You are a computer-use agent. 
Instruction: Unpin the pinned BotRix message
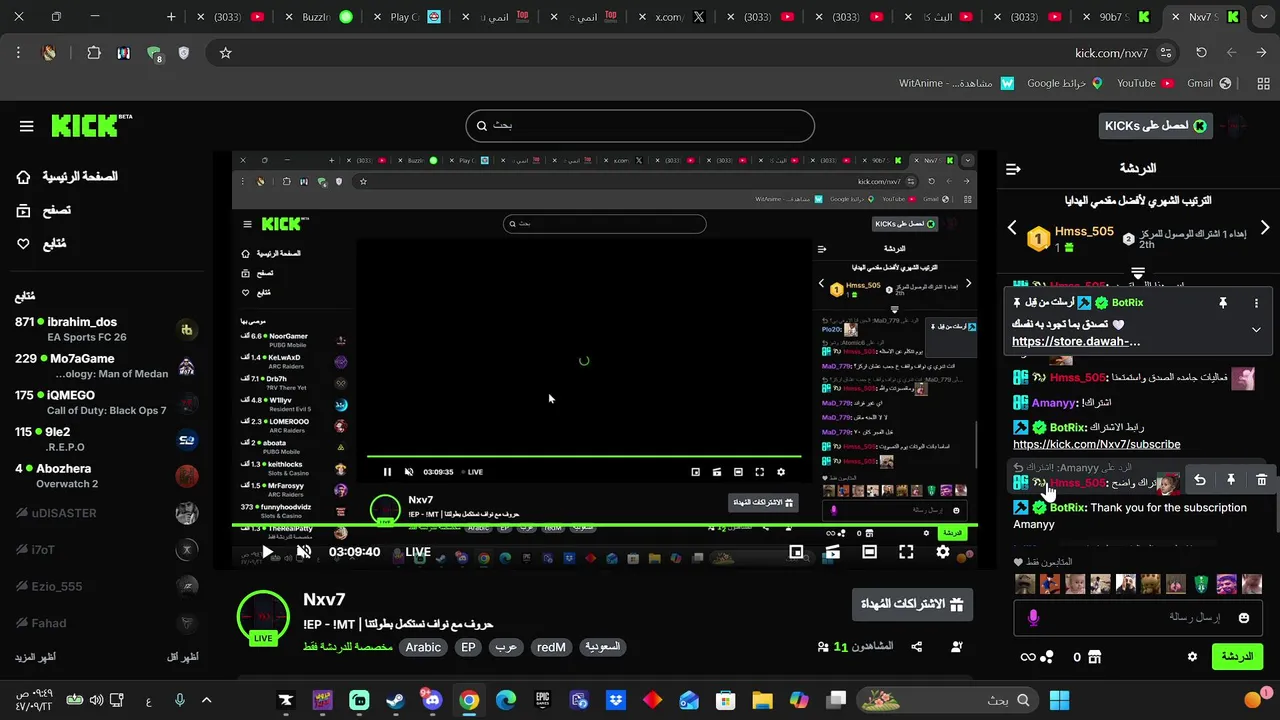tap(1223, 302)
